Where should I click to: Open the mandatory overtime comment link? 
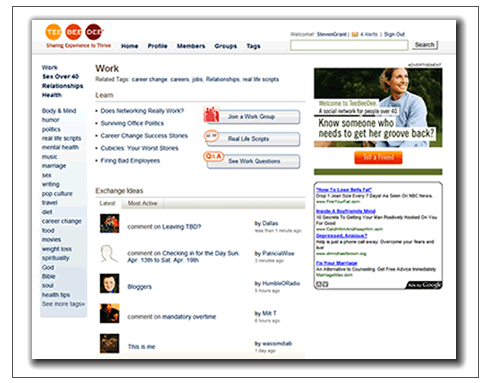pos(189,317)
